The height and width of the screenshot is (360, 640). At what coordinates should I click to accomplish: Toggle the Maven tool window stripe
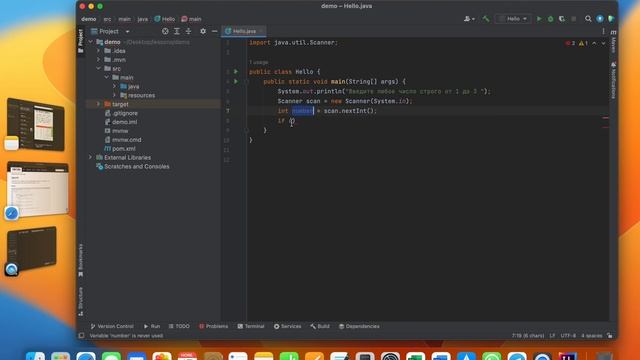click(613, 42)
